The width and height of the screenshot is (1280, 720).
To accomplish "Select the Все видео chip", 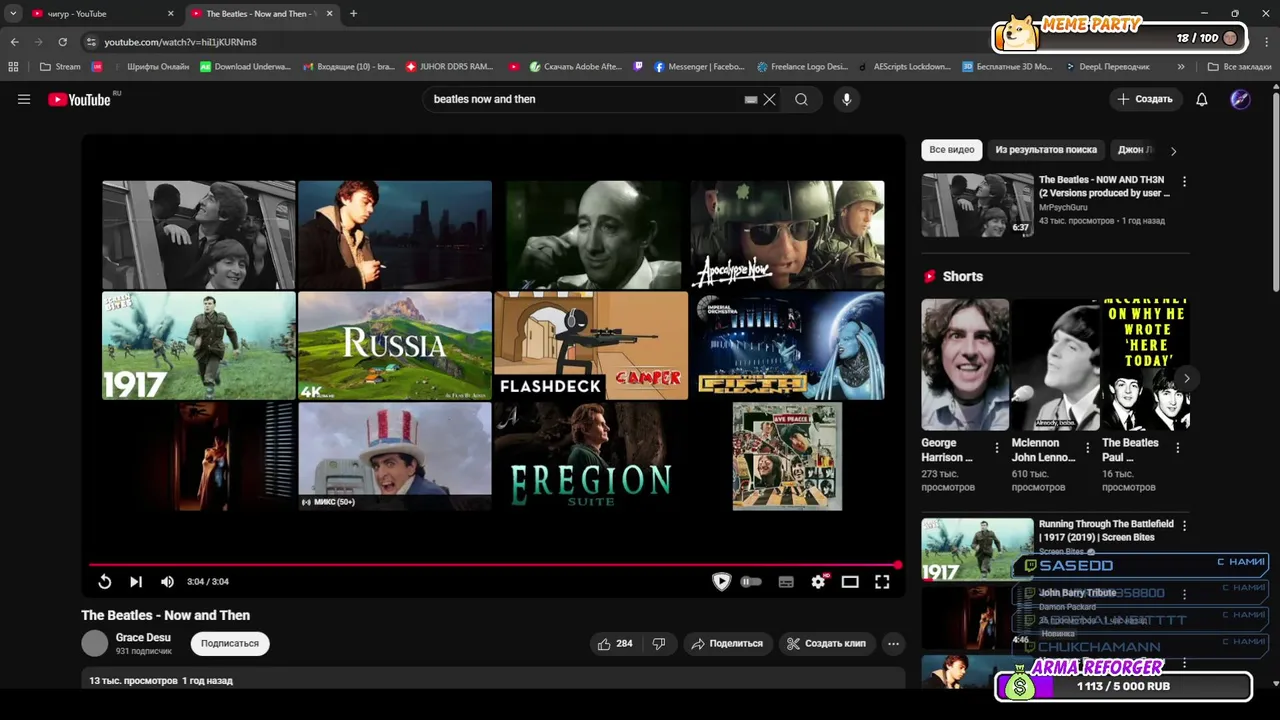I will (x=952, y=150).
